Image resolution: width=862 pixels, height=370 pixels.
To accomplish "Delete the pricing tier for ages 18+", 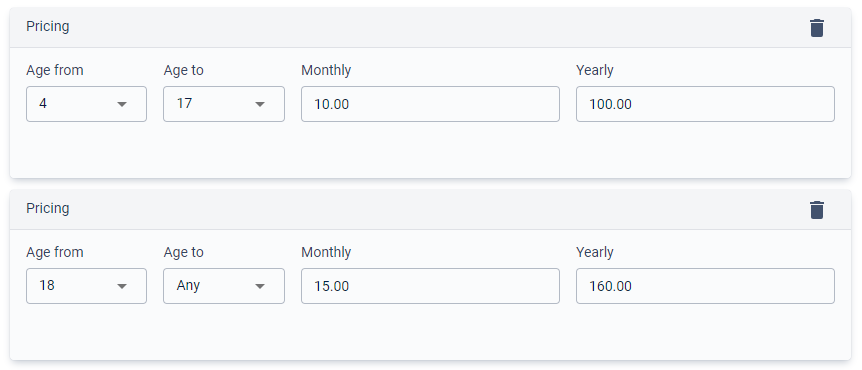I will [817, 210].
